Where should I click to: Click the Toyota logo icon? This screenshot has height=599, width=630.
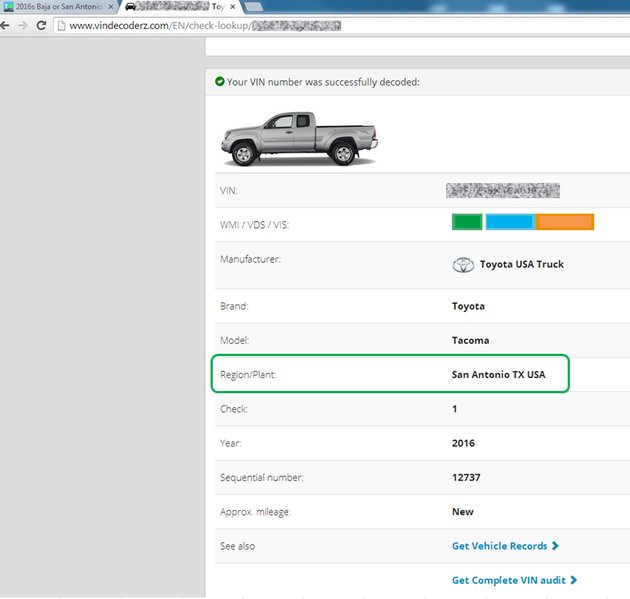point(463,265)
